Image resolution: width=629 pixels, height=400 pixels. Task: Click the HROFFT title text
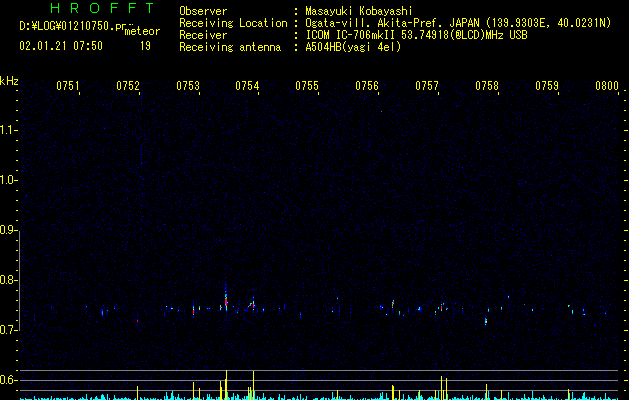(102, 8)
